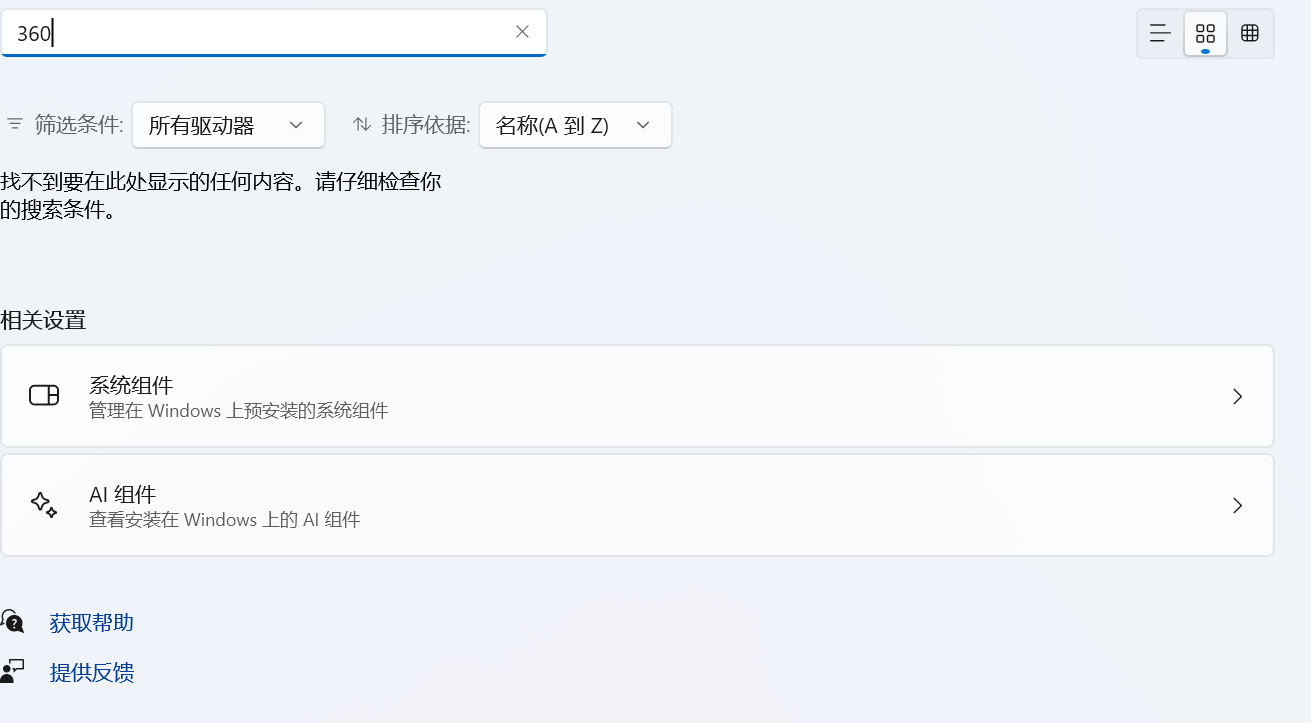This screenshot has width=1311, height=723.
Task: Expand the AI 组件 chevron arrow
Action: tap(1238, 506)
